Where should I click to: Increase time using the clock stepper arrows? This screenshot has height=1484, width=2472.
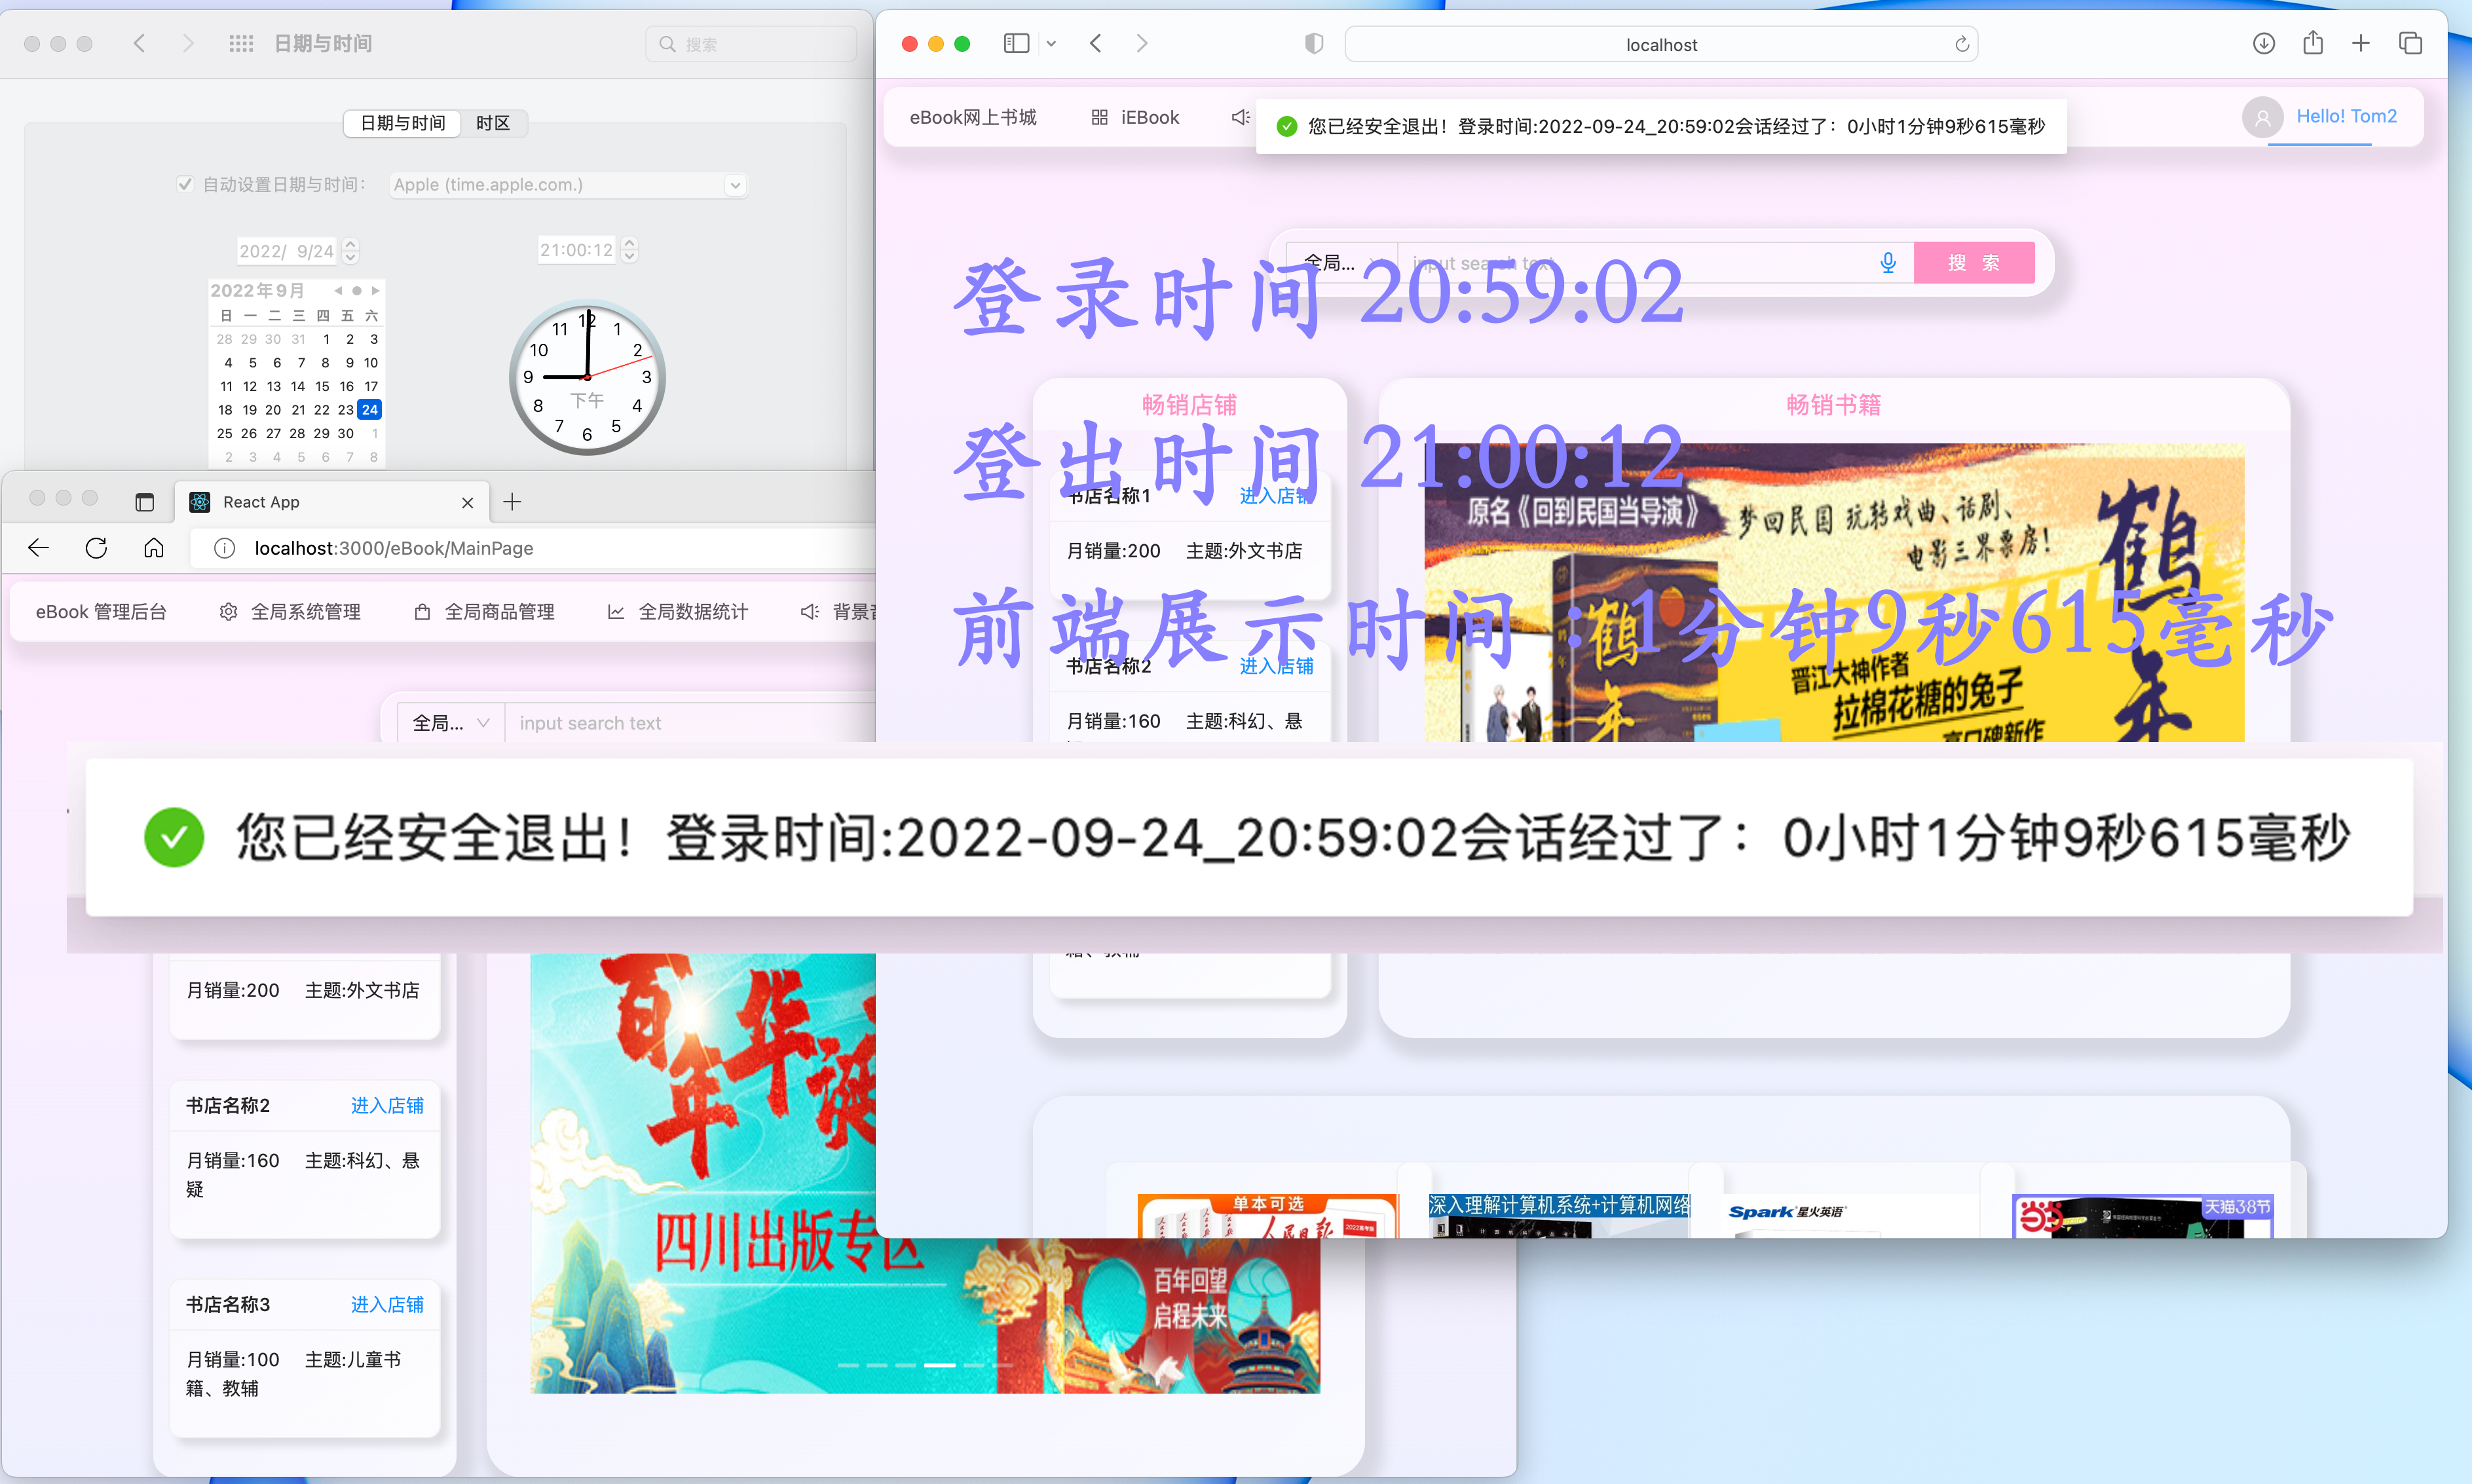(x=629, y=243)
